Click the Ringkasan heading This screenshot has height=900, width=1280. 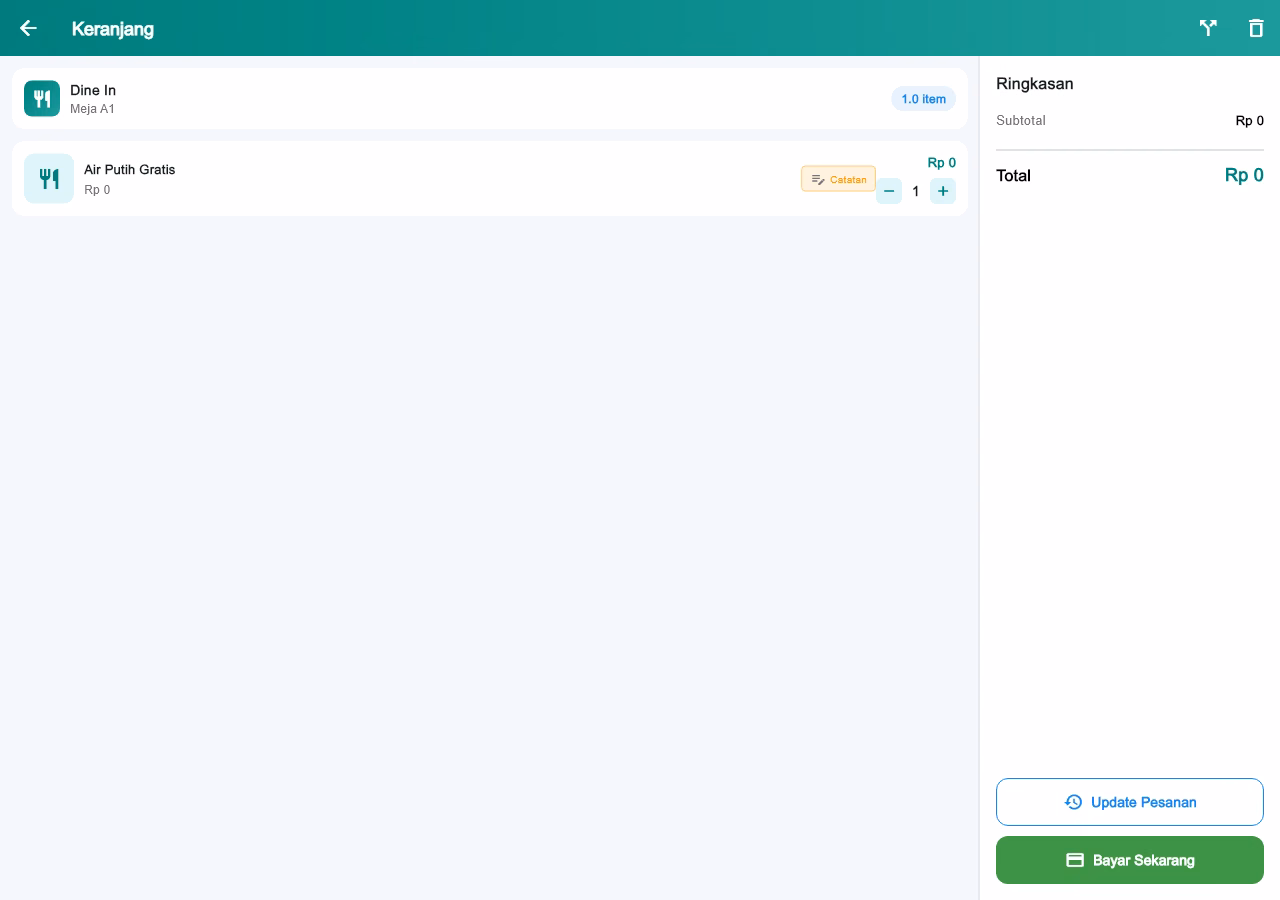pyautogui.click(x=1035, y=84)
